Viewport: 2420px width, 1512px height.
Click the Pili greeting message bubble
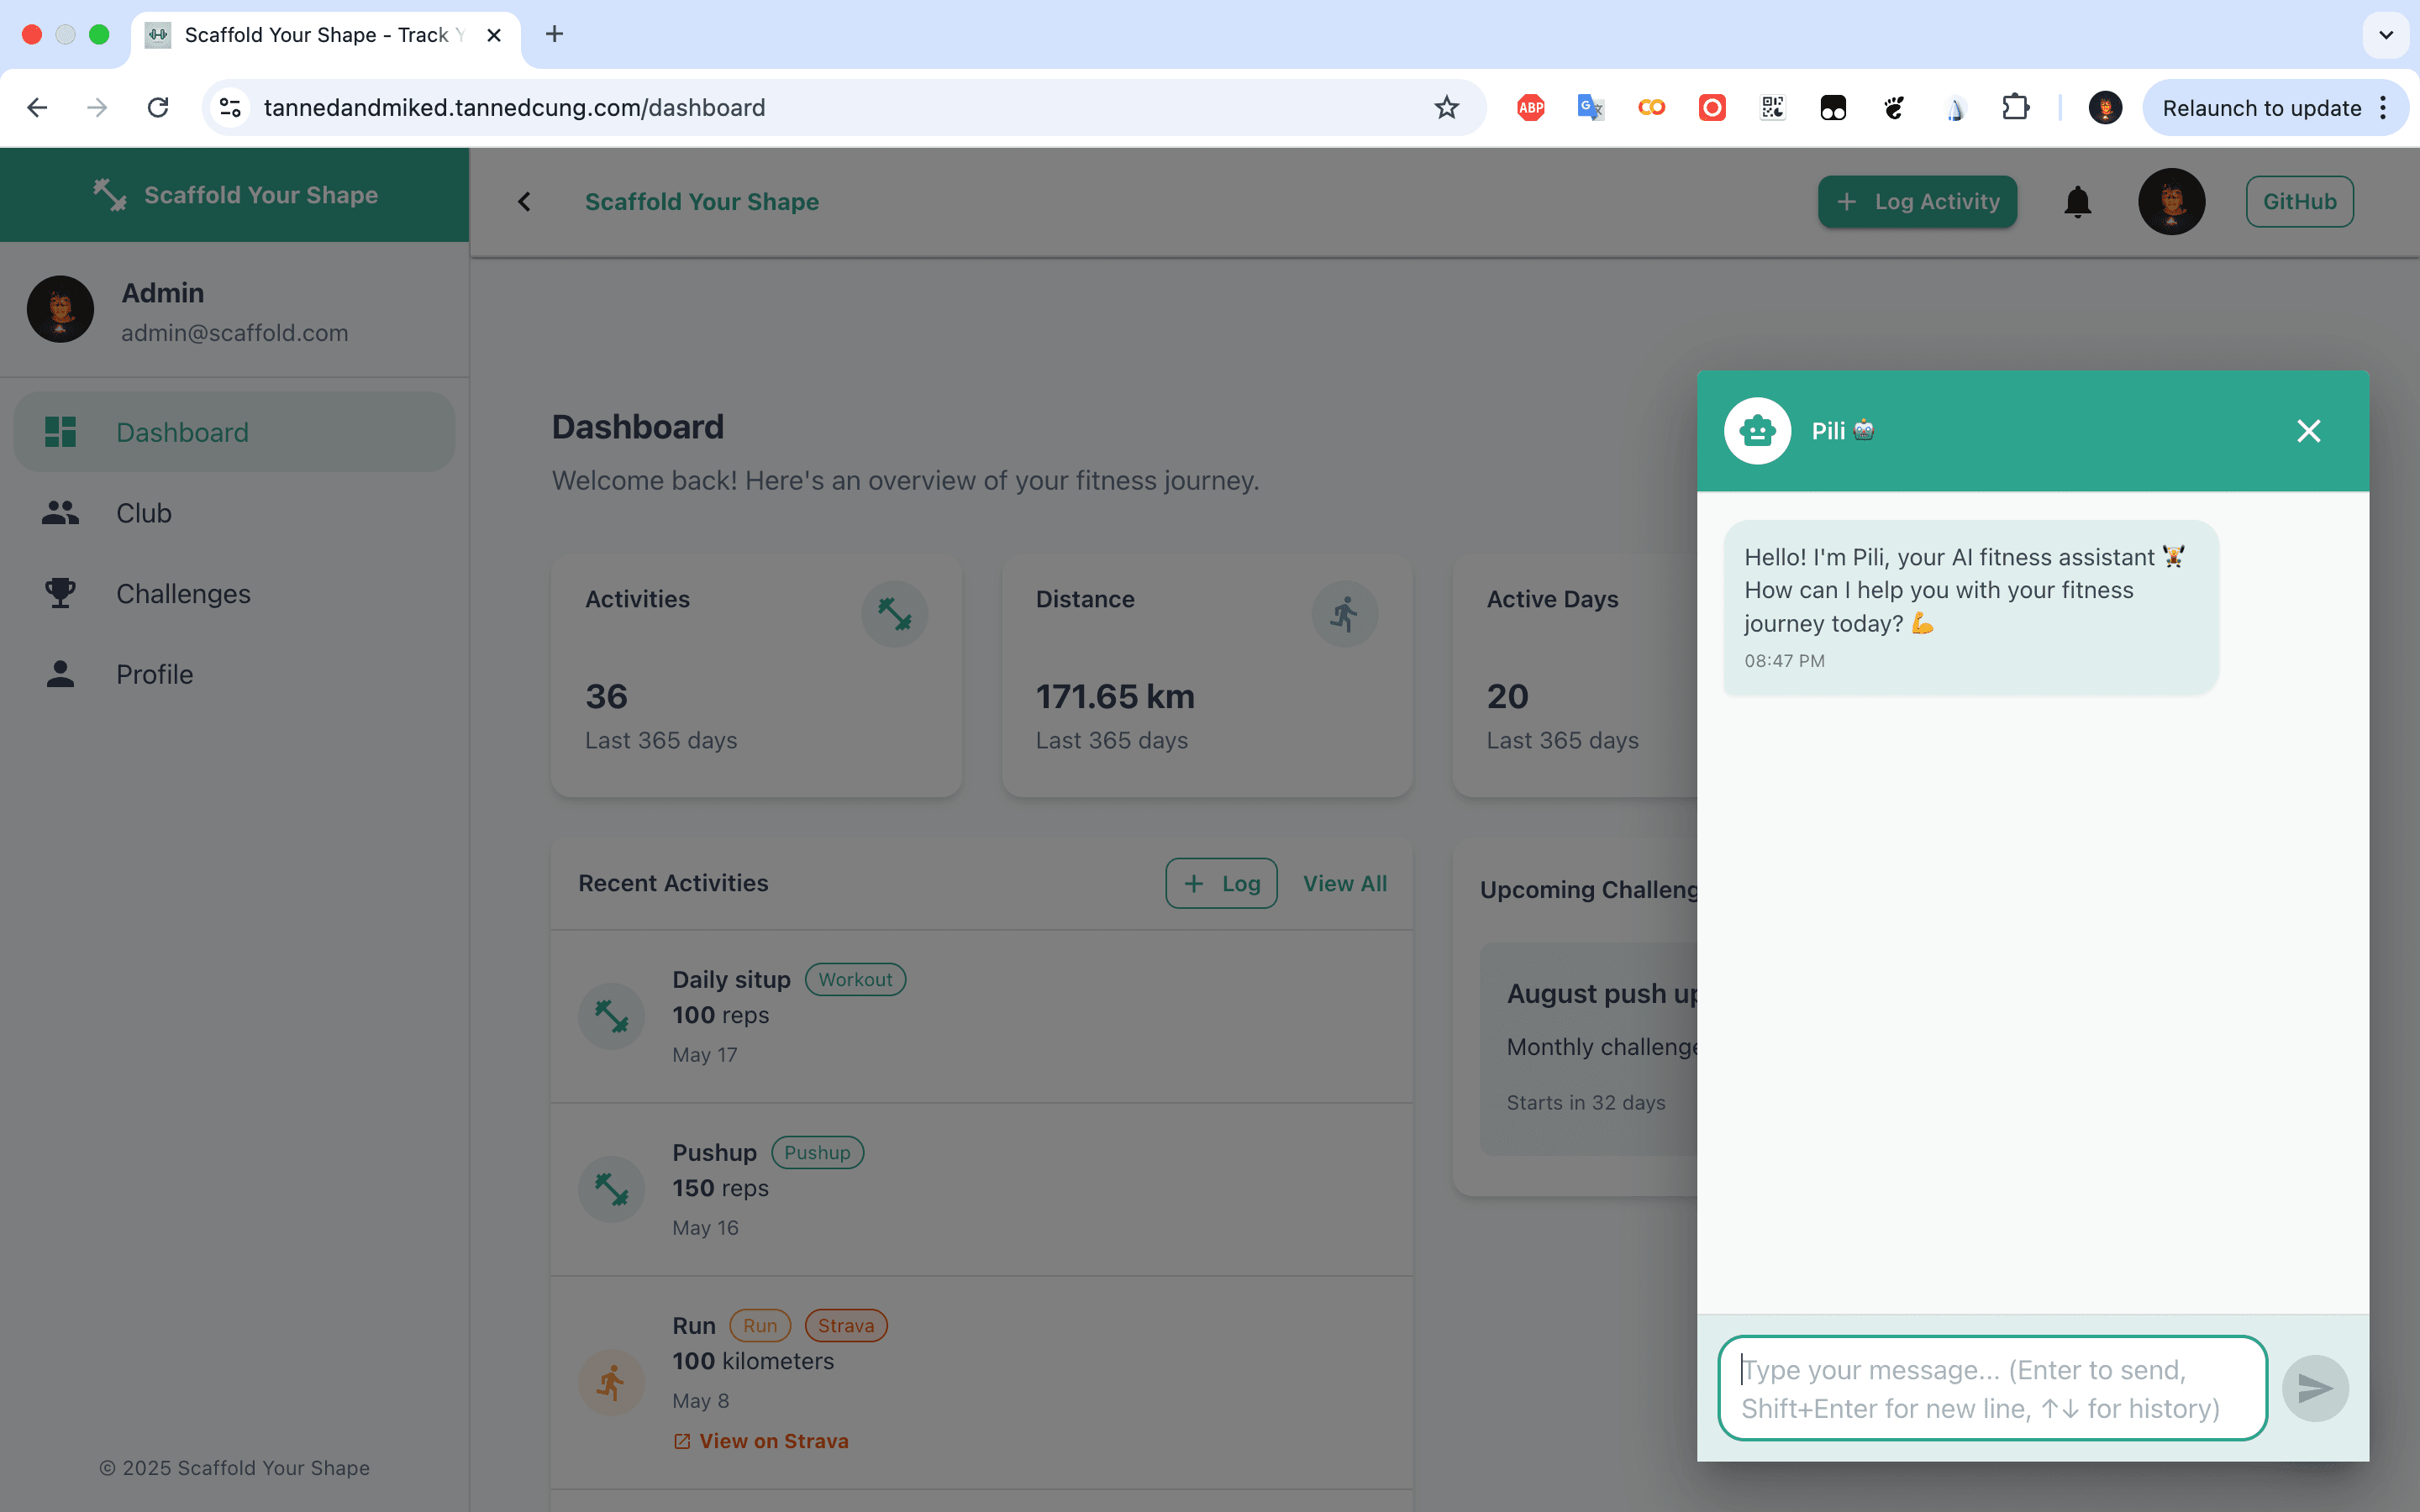(1970, 607)
